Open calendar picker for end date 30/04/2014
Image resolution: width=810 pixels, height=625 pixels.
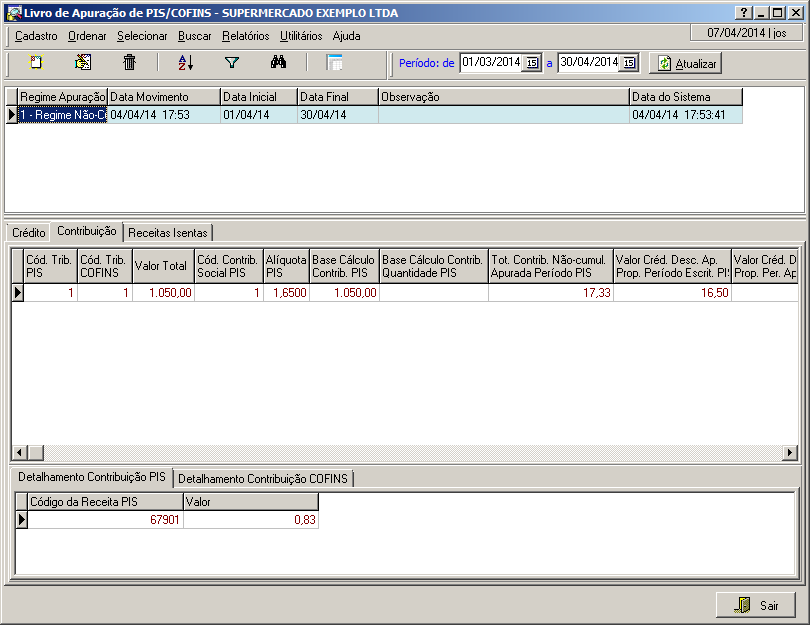(x=630, y=63)
